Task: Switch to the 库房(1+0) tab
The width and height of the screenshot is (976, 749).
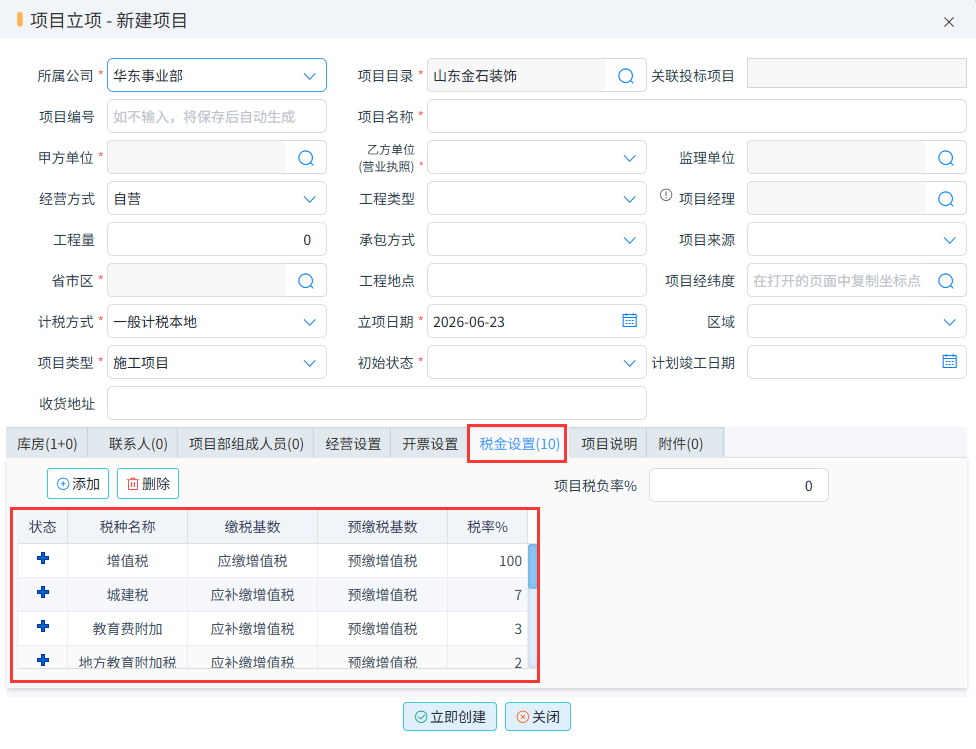Action: pos(47,443)
